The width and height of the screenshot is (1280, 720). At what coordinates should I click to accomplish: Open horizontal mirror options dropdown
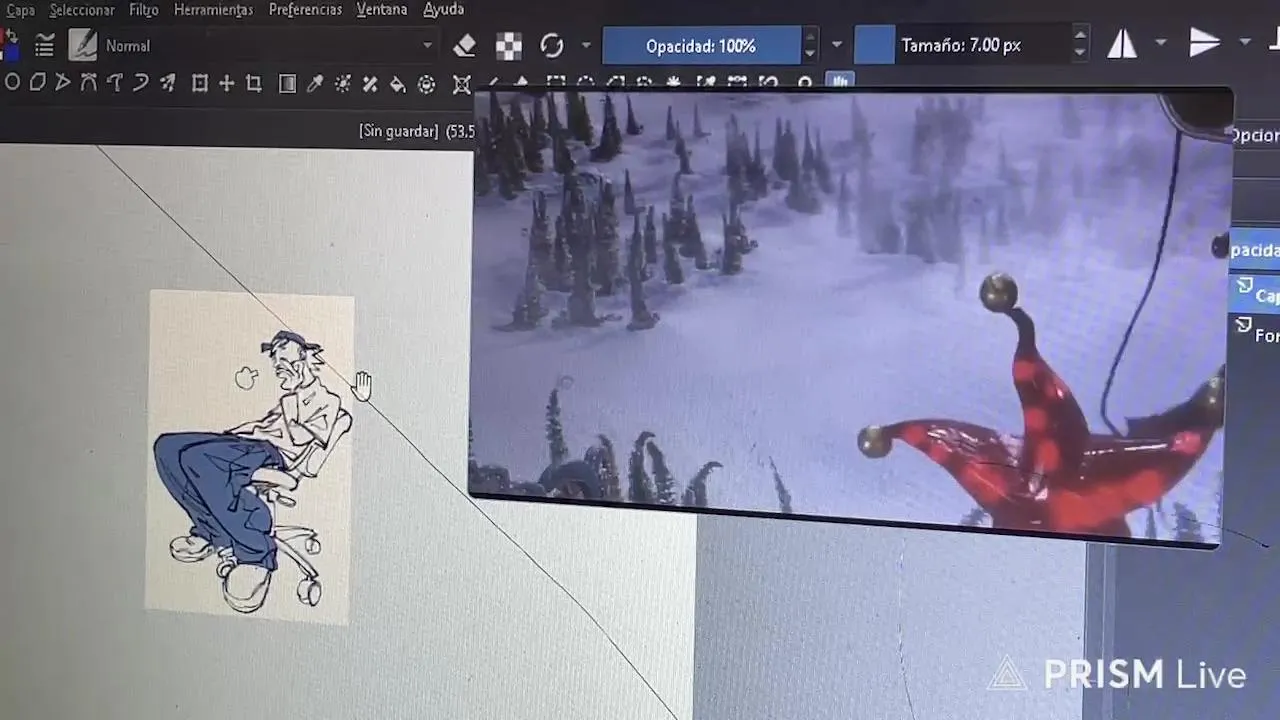(1161, 42)
